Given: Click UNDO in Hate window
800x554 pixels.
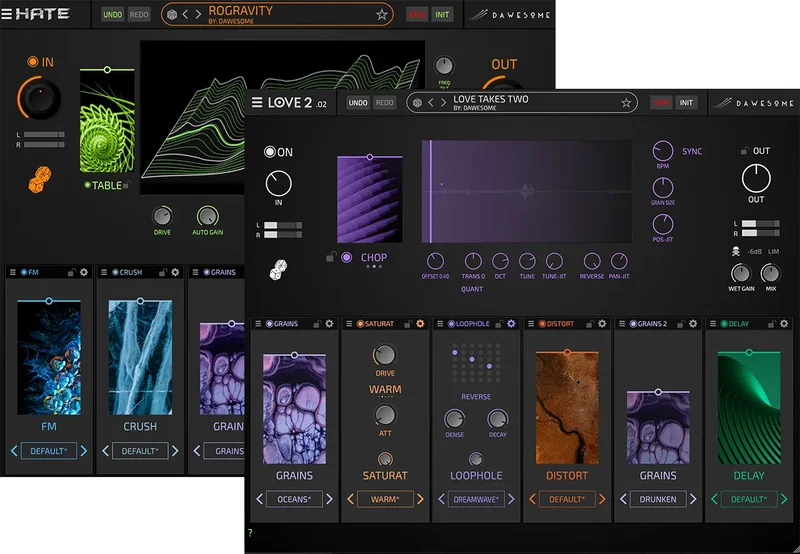Looking at the screenshot, I should 112,14.
